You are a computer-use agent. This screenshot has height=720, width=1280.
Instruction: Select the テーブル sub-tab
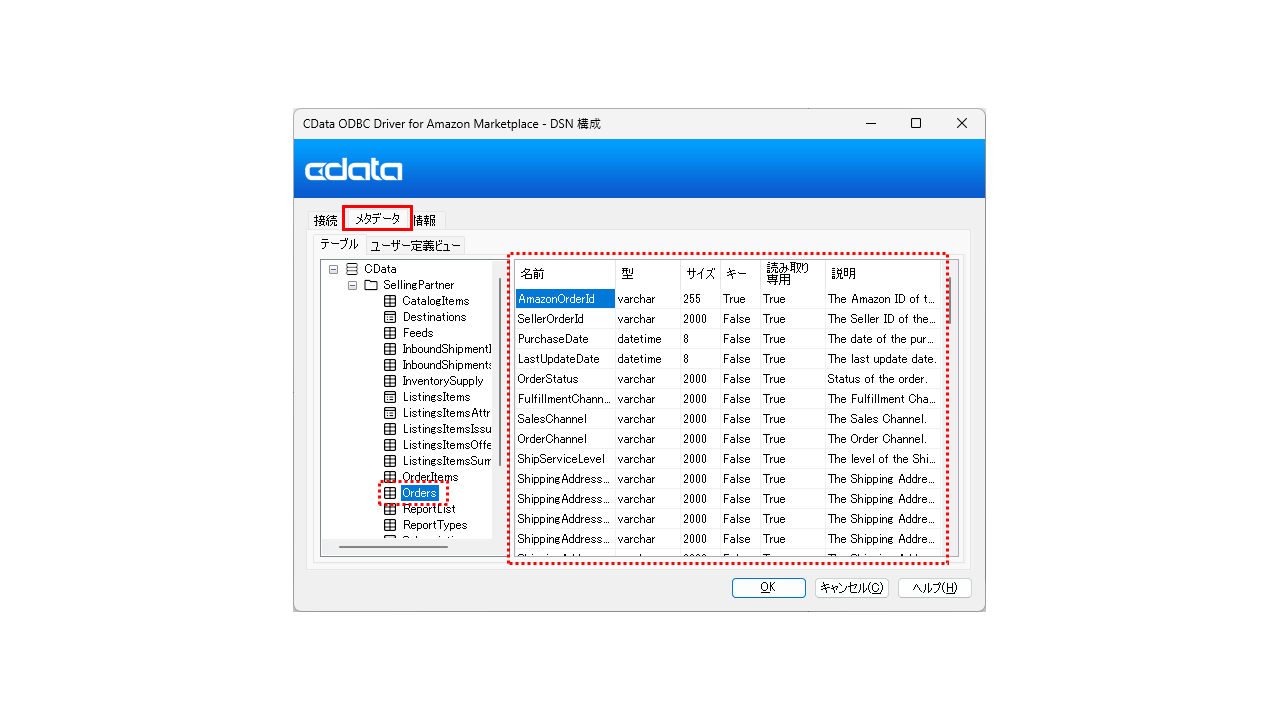click(339, 244)
